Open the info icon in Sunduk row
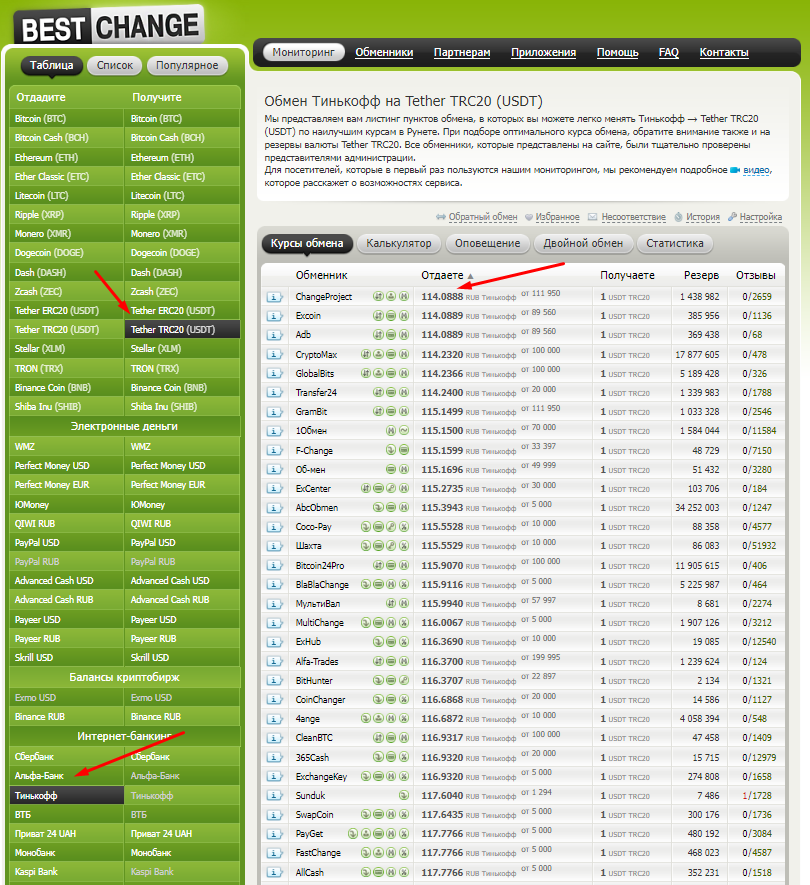The height and width of the screenshot is (885, 810). pyautogui.click(x=274, y=796)
